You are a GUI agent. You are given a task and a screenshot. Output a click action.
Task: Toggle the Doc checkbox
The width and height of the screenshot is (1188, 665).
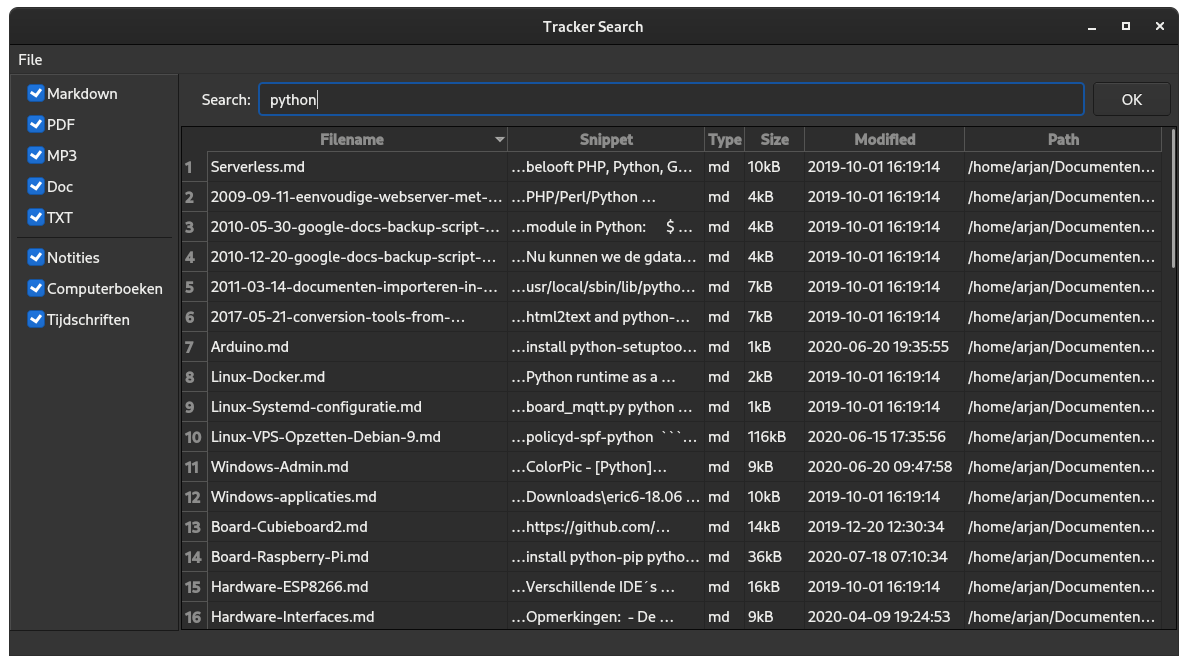click(x=37, y=187)
